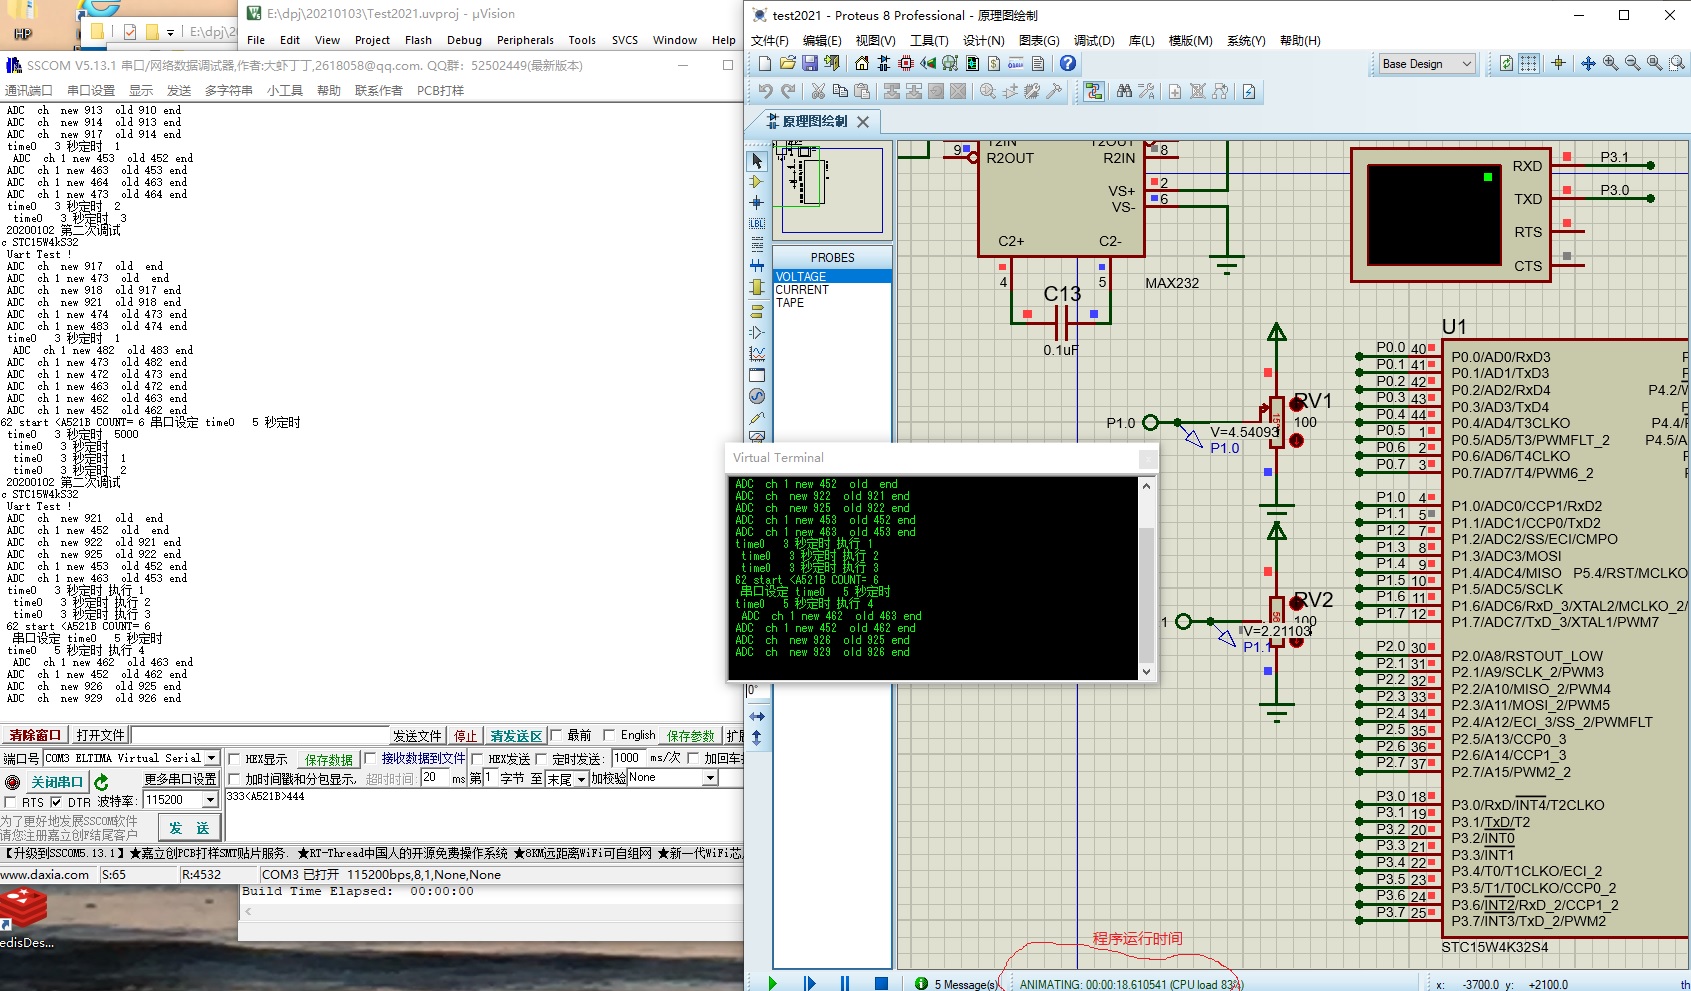Step the simulation one frame
This screenshot has width=1691, height=991.
(809, 983)
